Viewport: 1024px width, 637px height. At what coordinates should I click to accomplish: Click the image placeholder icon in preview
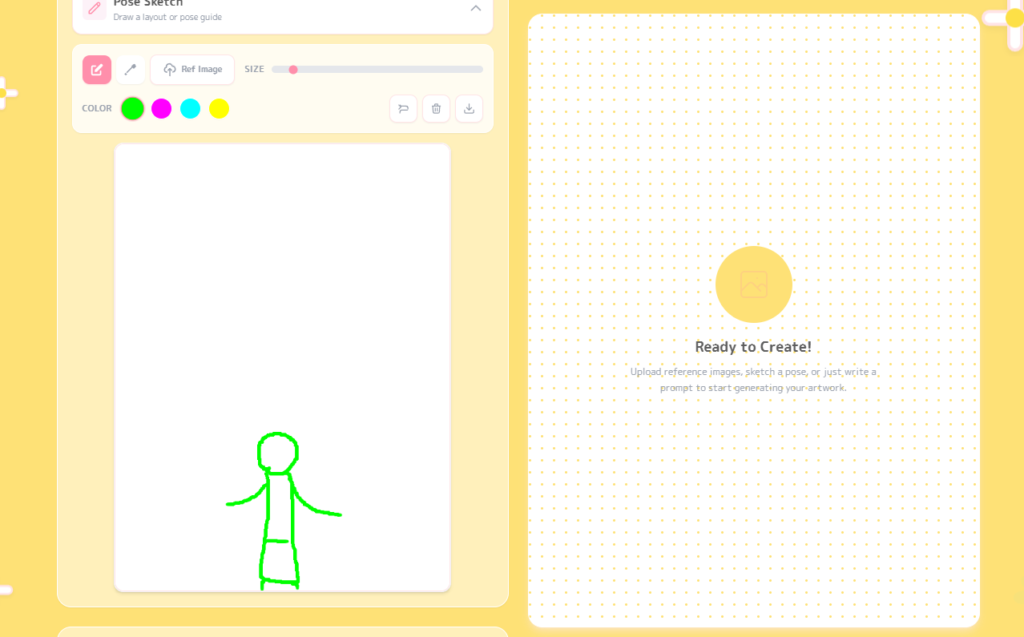tap(753, 284)
